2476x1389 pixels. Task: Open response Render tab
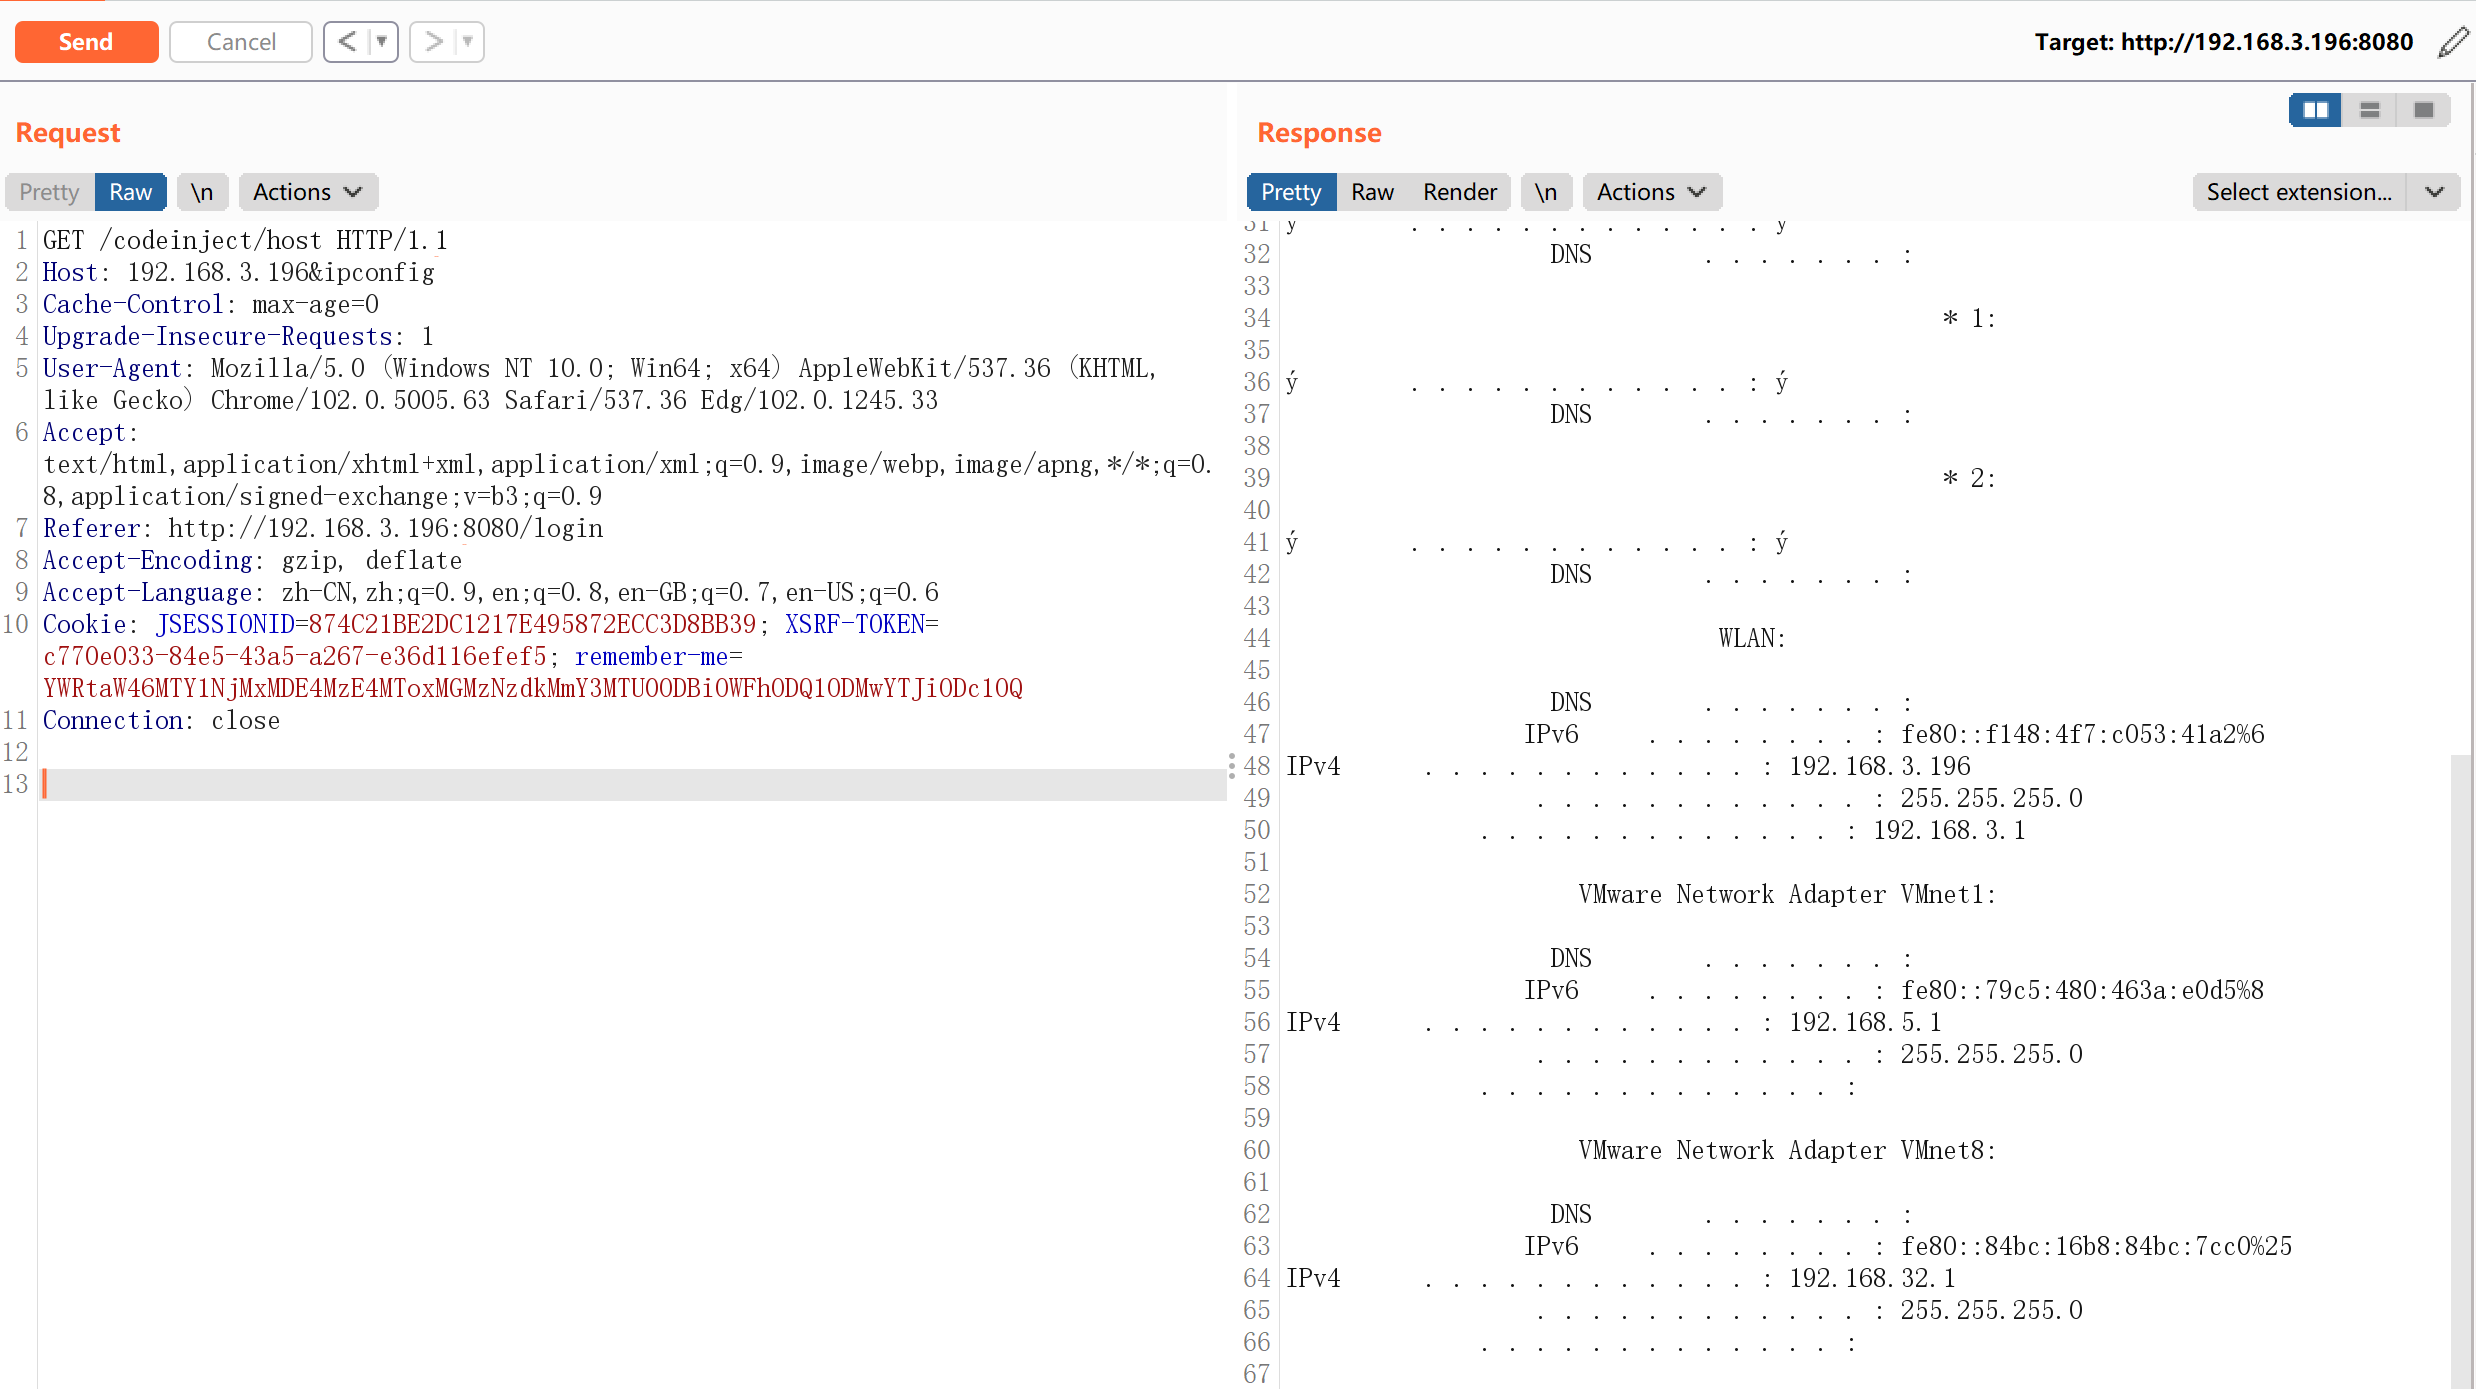(1459, 192)
